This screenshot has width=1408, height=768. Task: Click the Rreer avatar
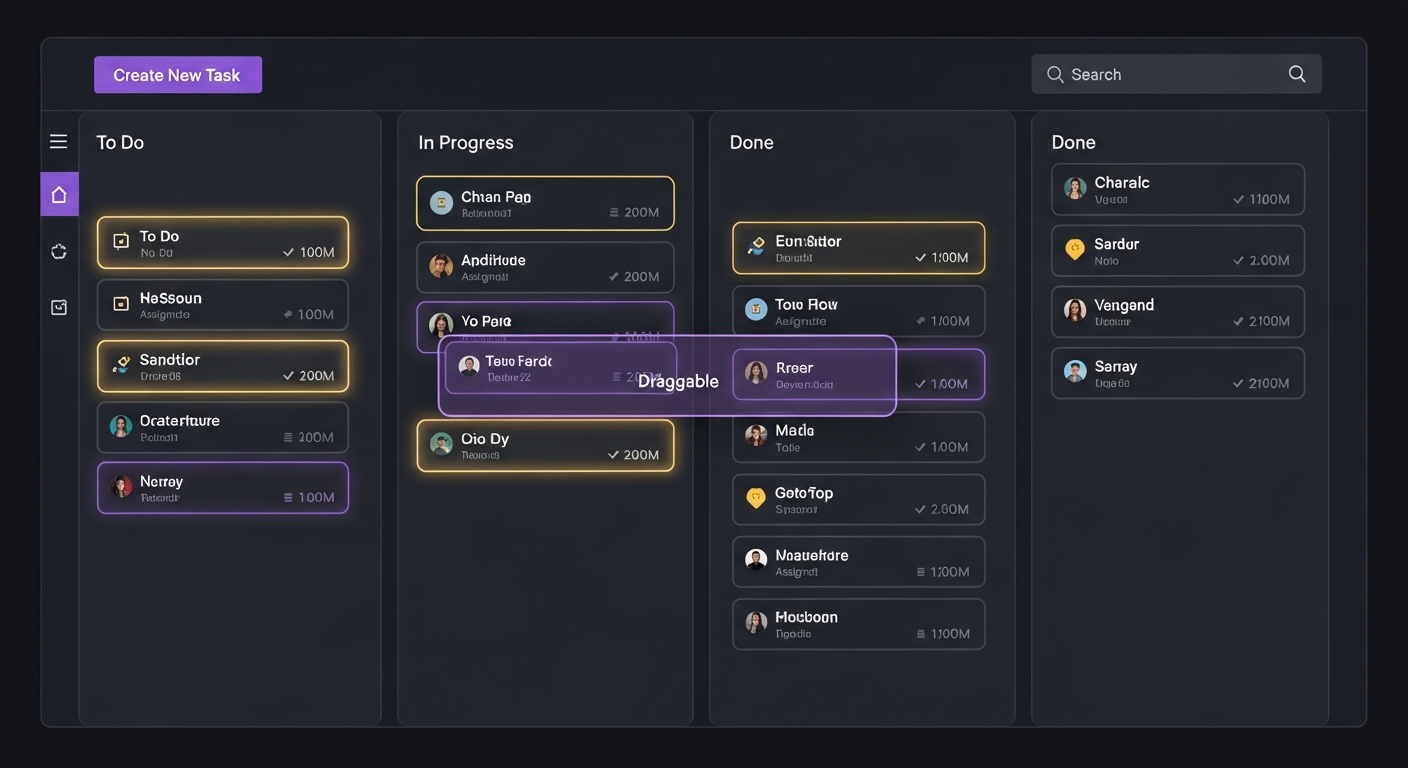point(756,373)
